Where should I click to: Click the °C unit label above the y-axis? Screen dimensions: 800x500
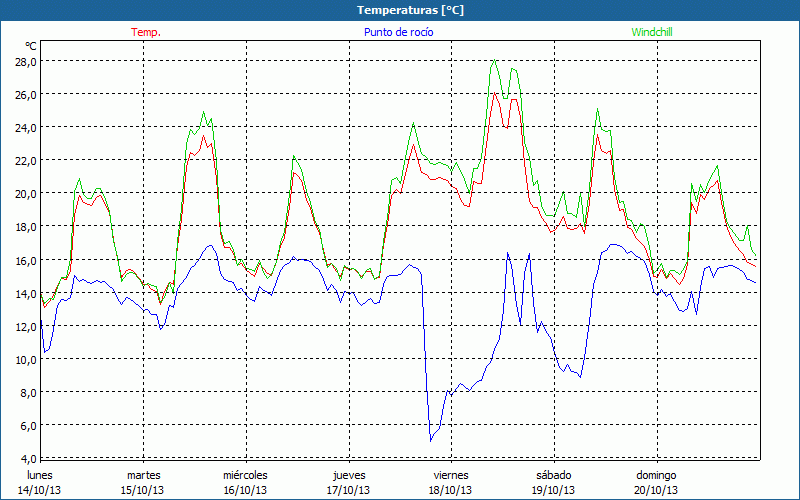pos(31,46)
